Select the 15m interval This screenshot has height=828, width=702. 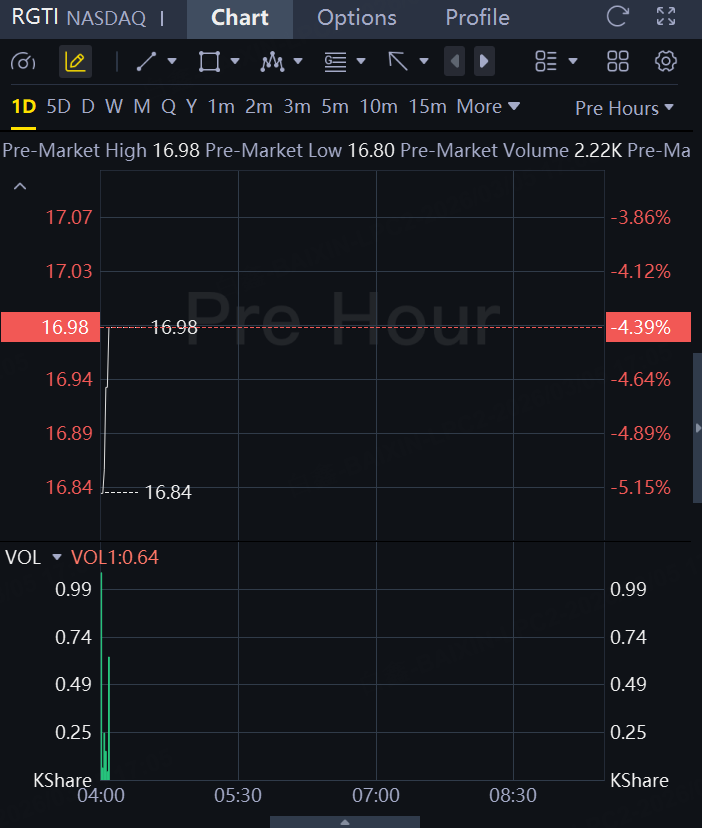click(x=427, y=107)
